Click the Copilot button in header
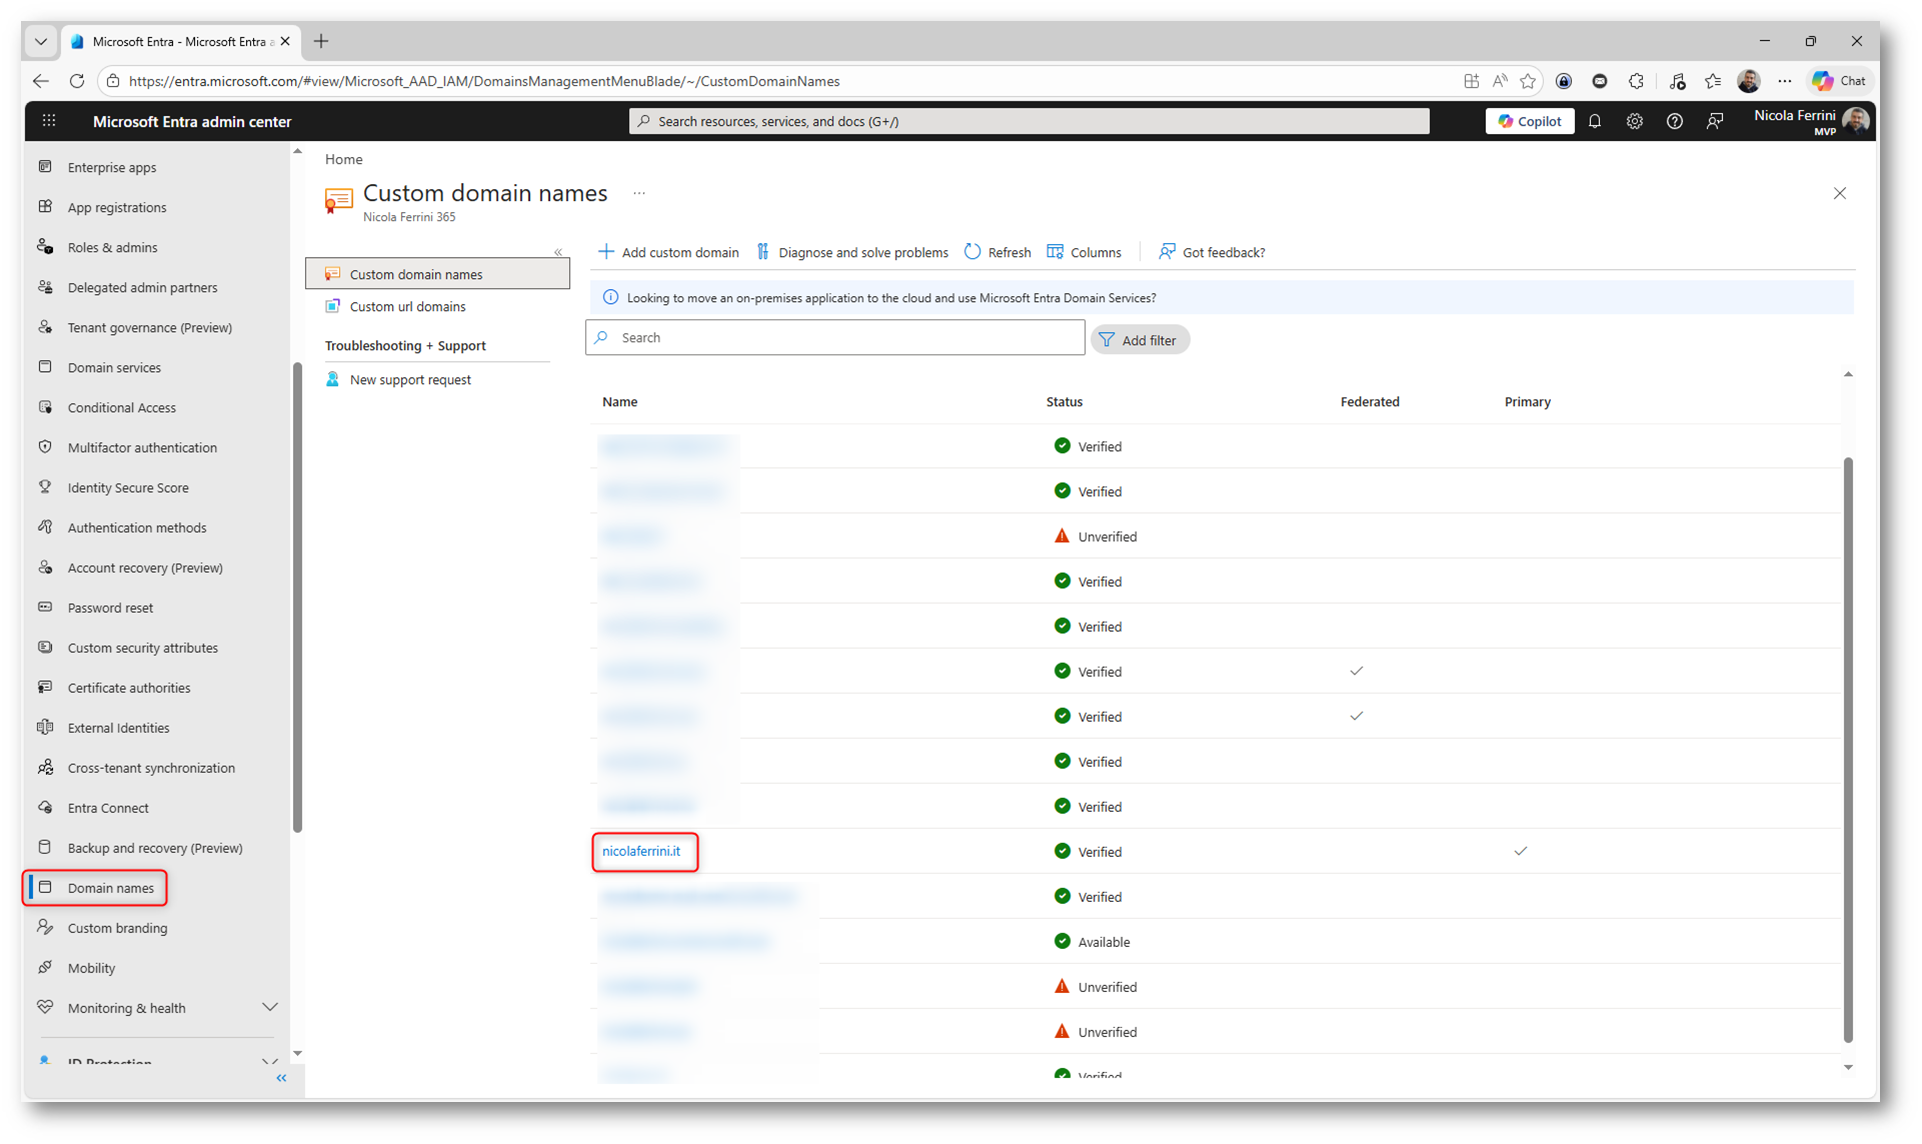 (1529, 121)
